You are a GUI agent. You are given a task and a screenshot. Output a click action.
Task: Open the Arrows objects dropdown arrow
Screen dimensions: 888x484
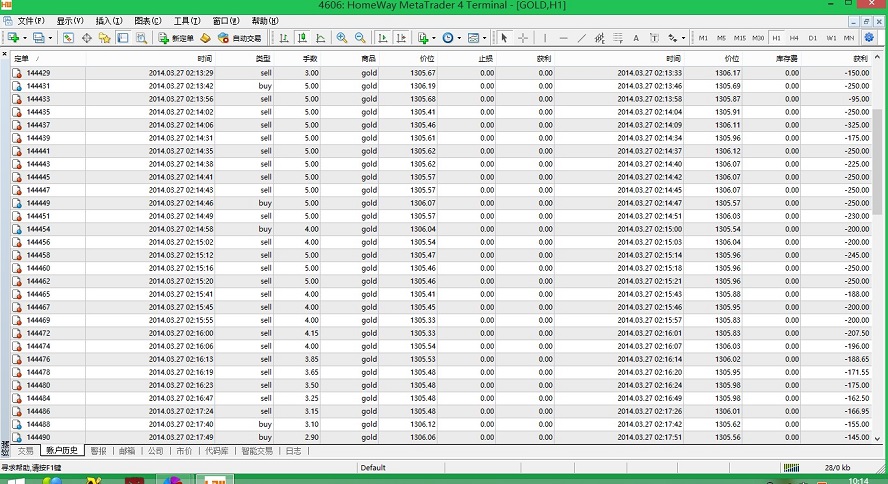[684, 38]
